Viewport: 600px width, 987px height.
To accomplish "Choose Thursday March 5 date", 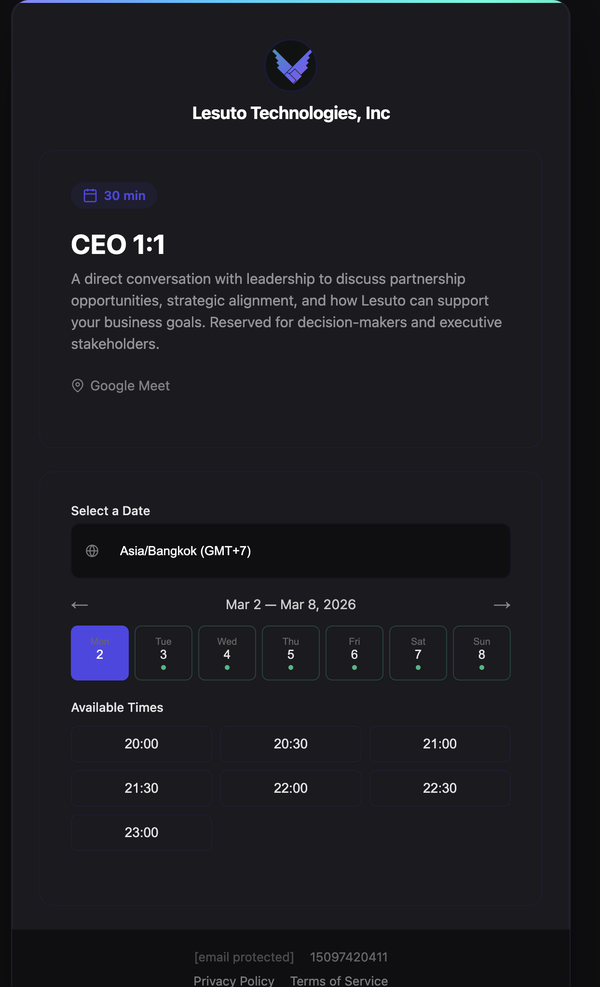I will pos(291,653).
